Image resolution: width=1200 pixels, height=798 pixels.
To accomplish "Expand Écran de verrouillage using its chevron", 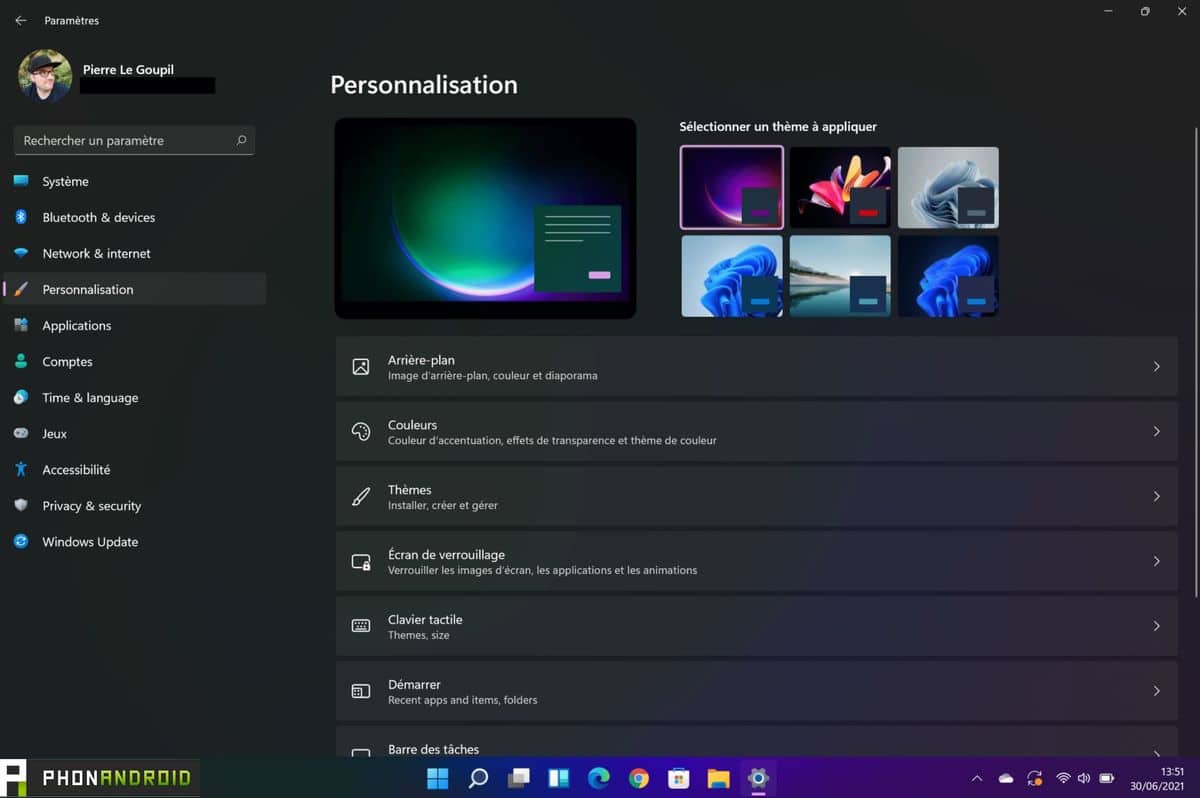I will (1156, 562).
